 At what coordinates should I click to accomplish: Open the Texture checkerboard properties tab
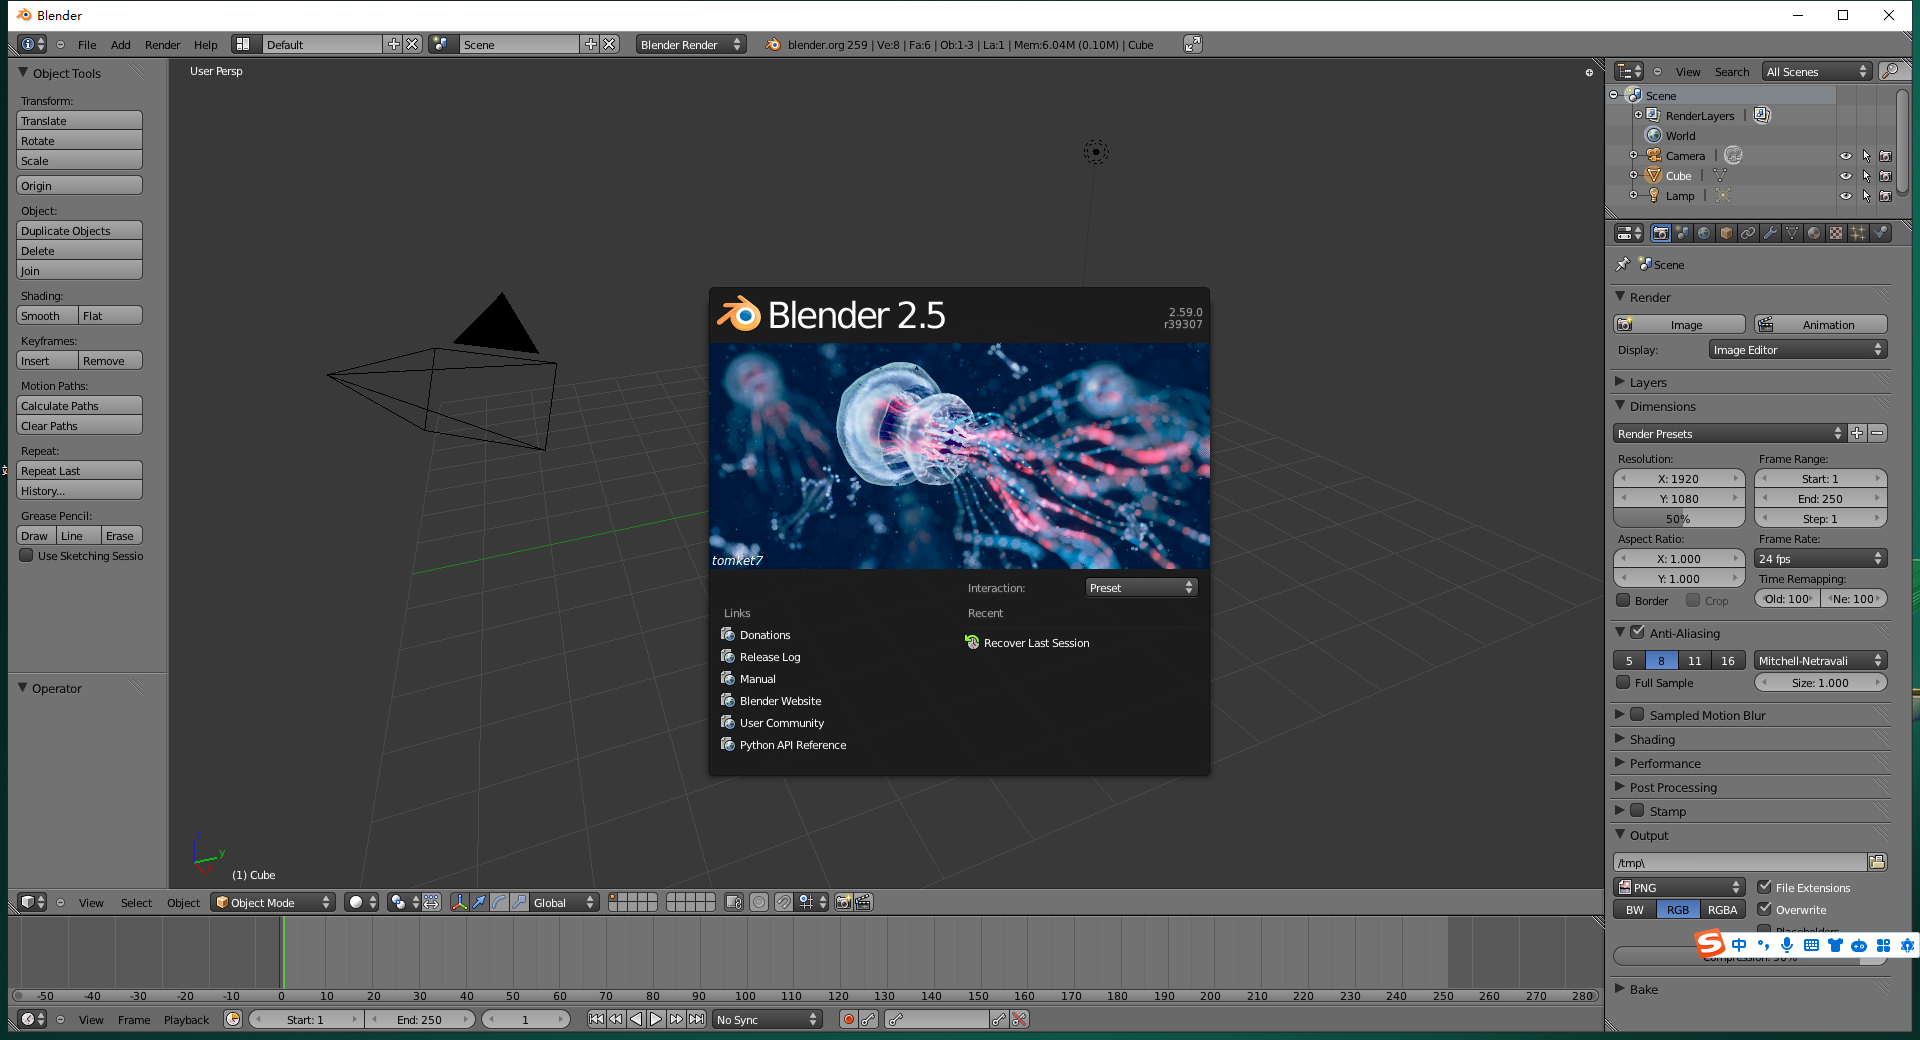tap(1836, 233)
